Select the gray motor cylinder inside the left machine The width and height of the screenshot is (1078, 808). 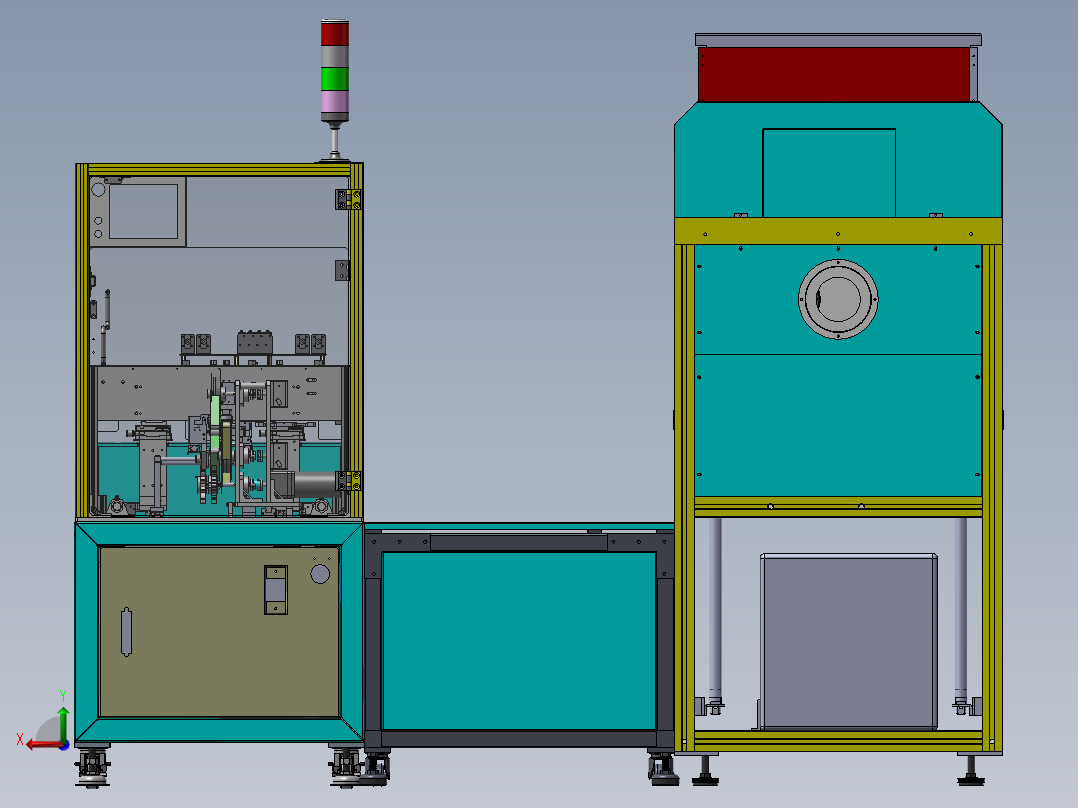coord(315,484)
